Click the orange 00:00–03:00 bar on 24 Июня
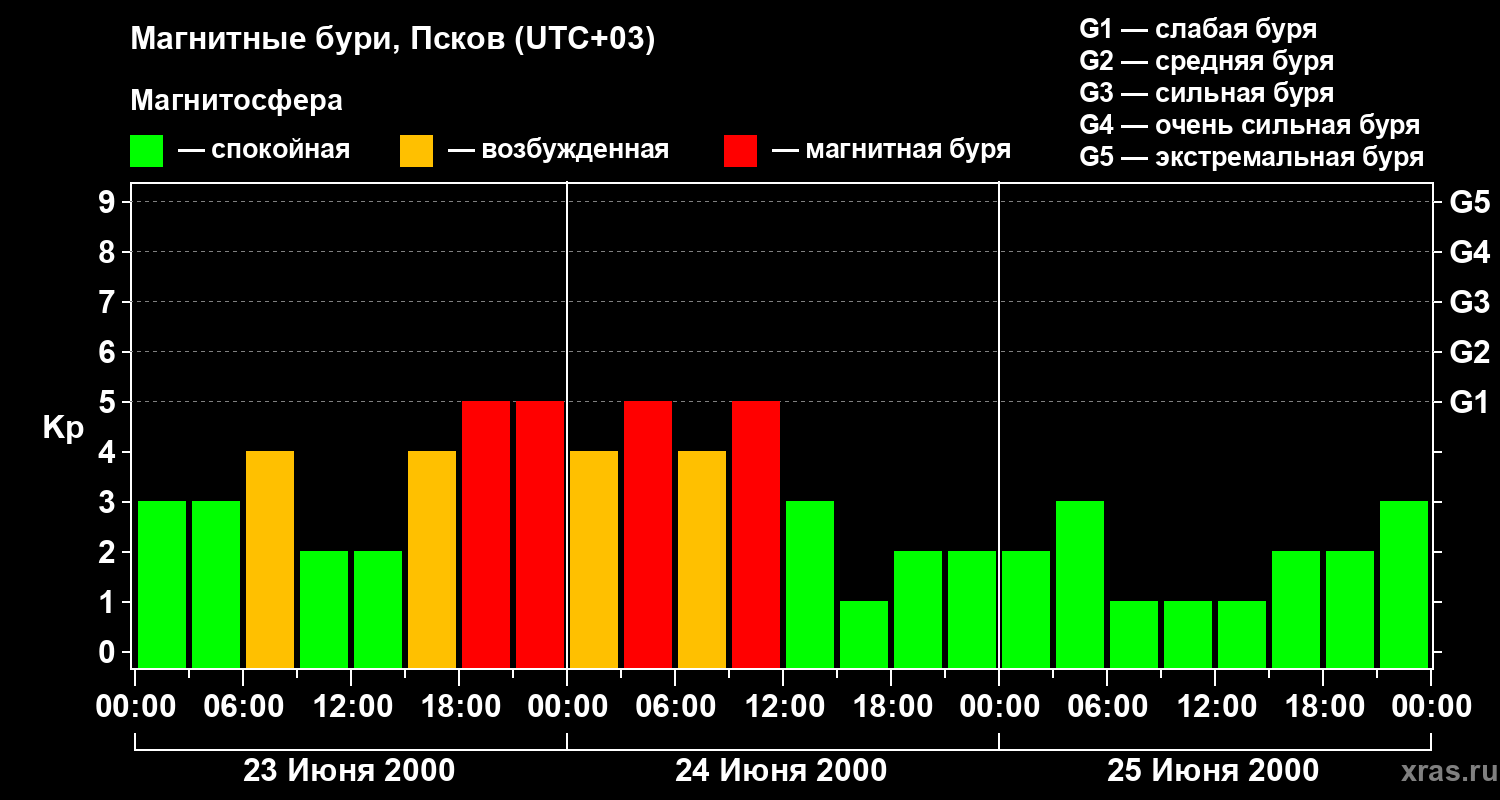1500x800 pixels. click(x=594, y=559)
